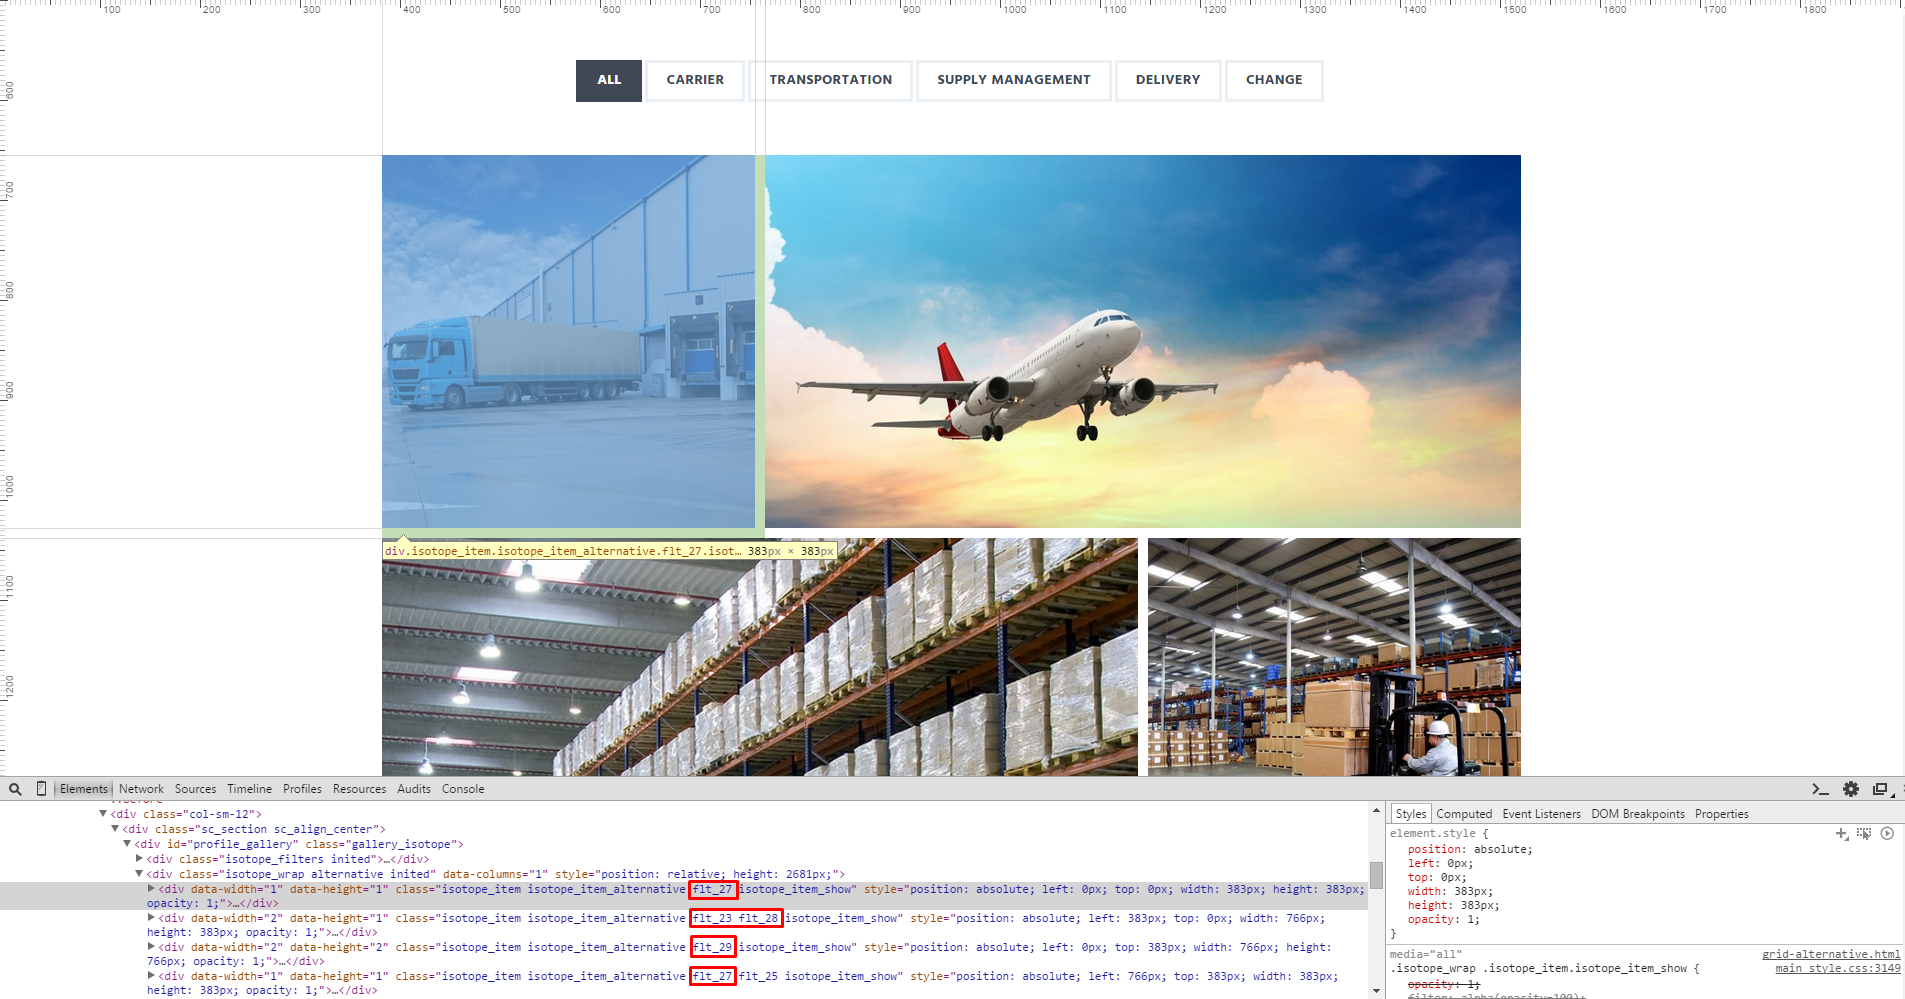The width and height of the screenshot is (1905, 999).
Task: Select the SUPPLY MANAGEMENT filter button
Action: pyautogui.click(x=1013, y=80)
